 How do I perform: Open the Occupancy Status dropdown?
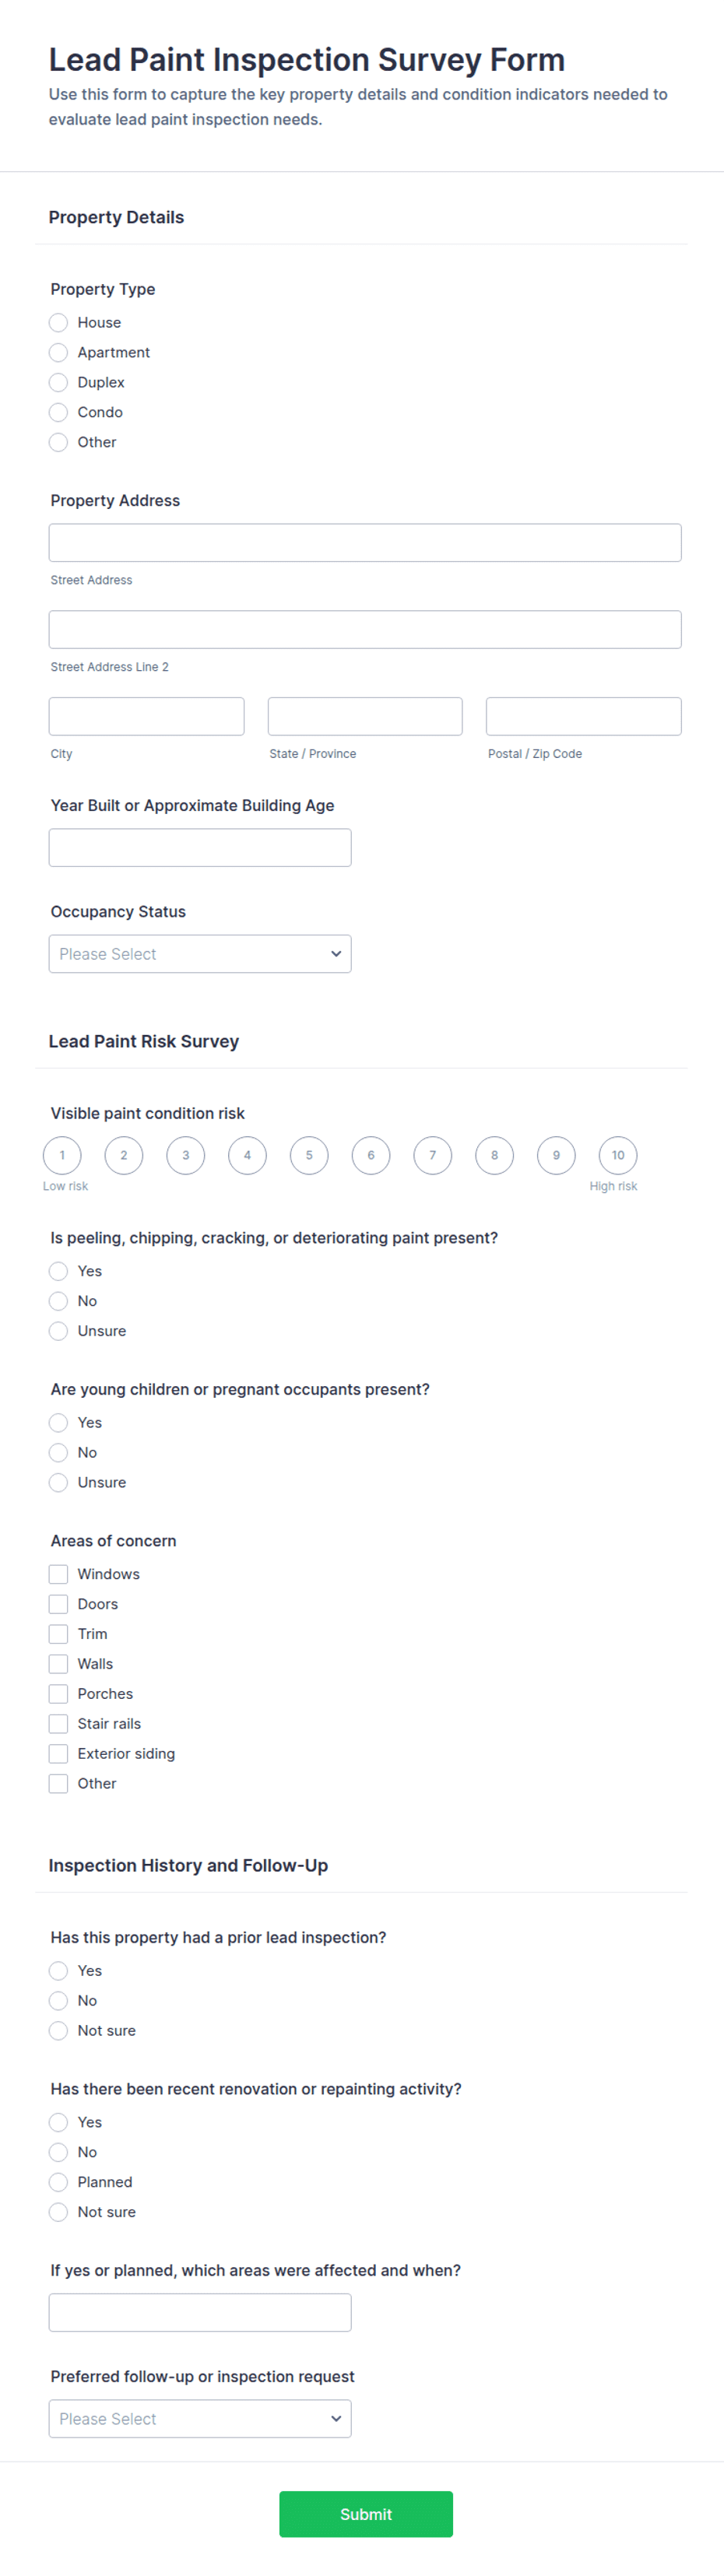click(200, 953)
